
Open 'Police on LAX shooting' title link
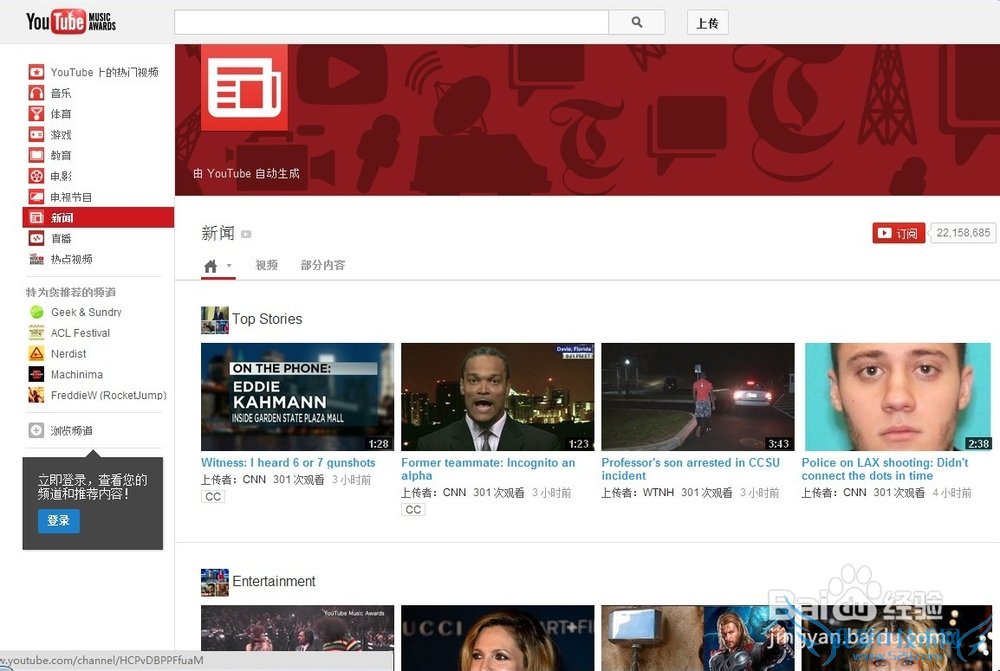[x=885, y=469]
